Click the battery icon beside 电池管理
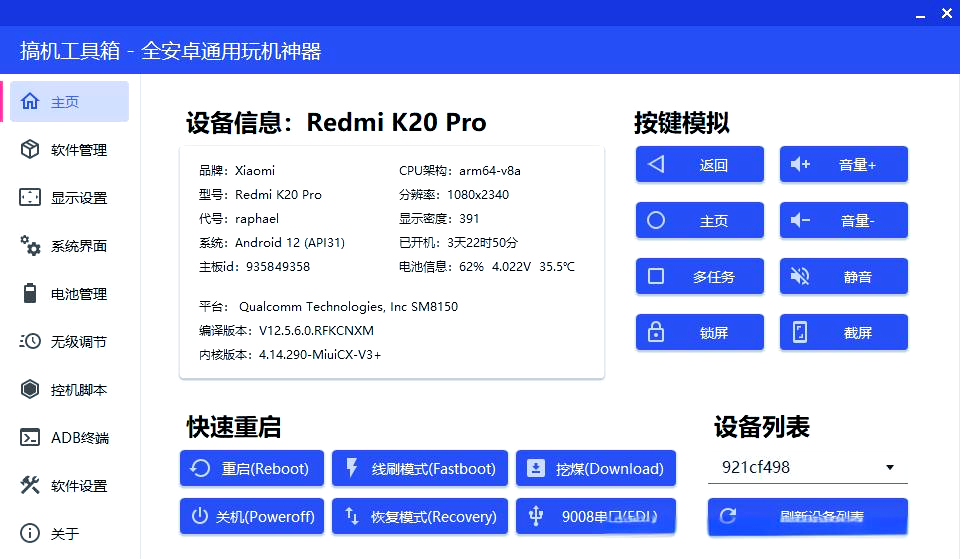Viewport: 960px width, 559px height. (x=30, y=293)
